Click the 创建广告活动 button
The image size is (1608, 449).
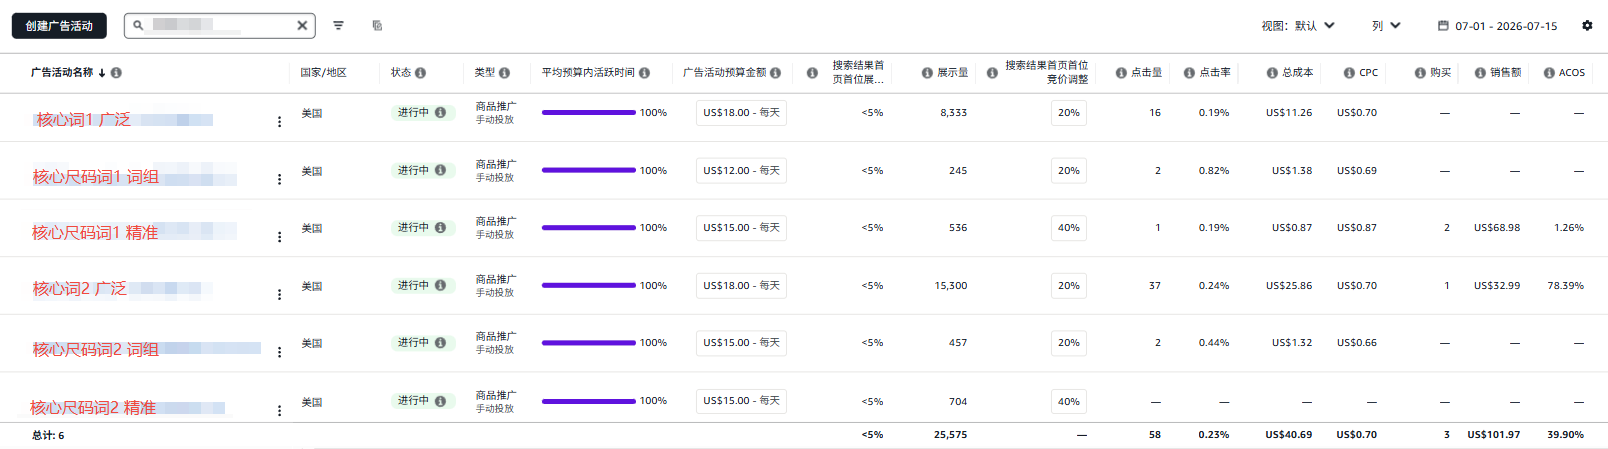pos(59,26)
